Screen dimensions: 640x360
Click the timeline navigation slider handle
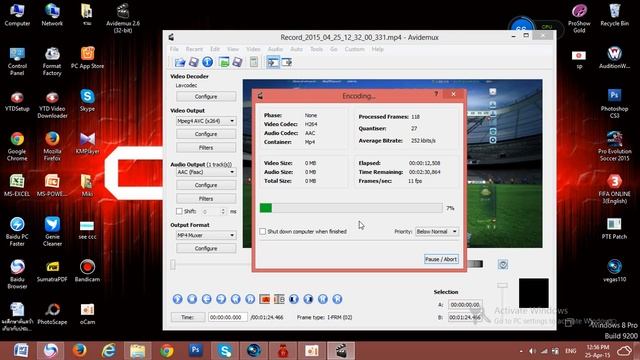click(x=173, y=264)
